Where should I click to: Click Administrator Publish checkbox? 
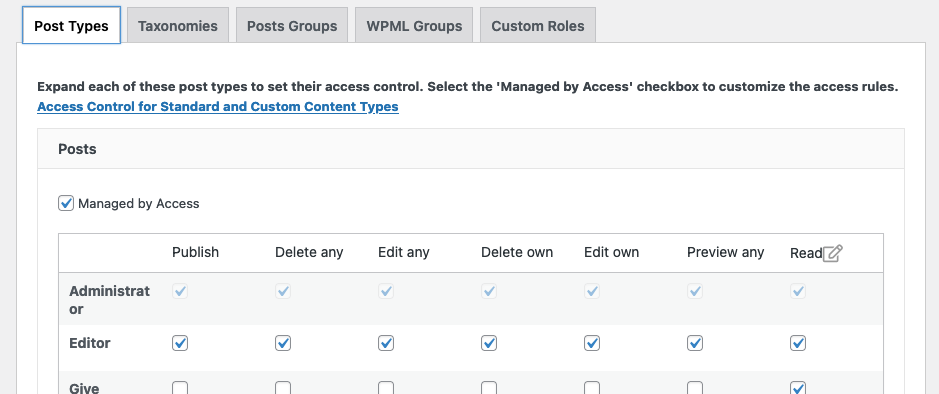[x=180, y=291]
